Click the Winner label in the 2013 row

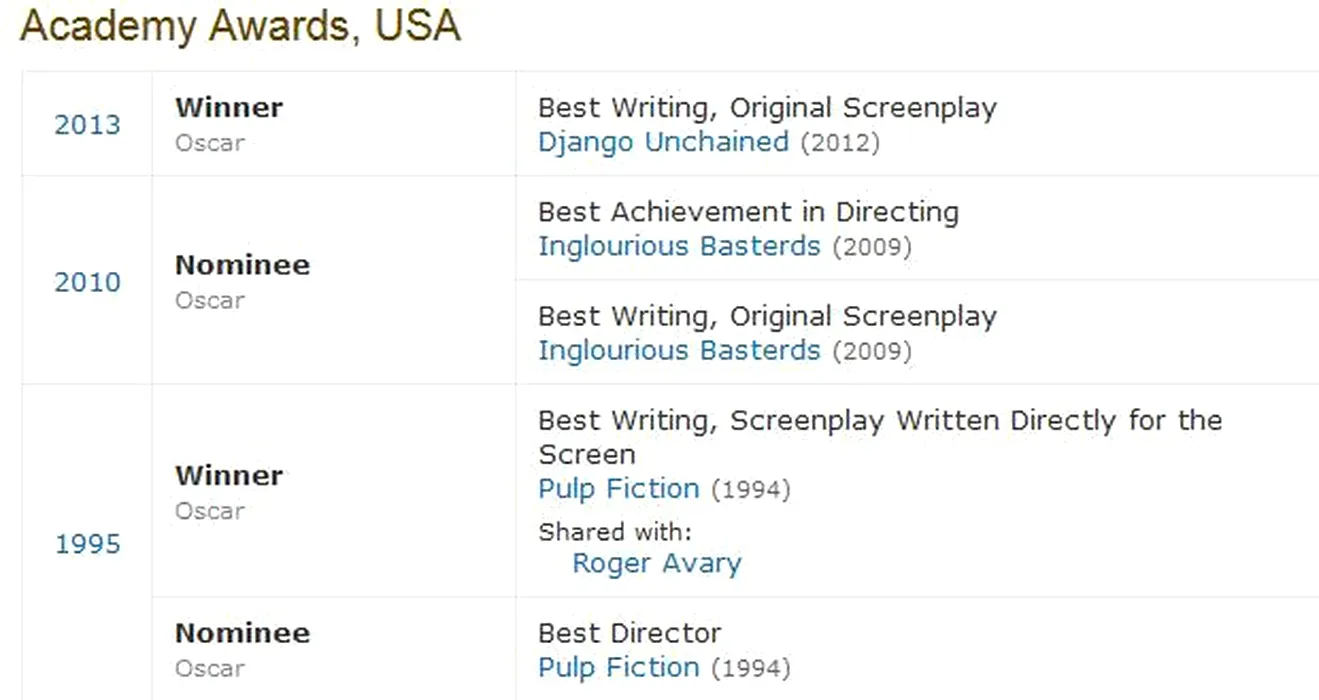pos(229,108)
